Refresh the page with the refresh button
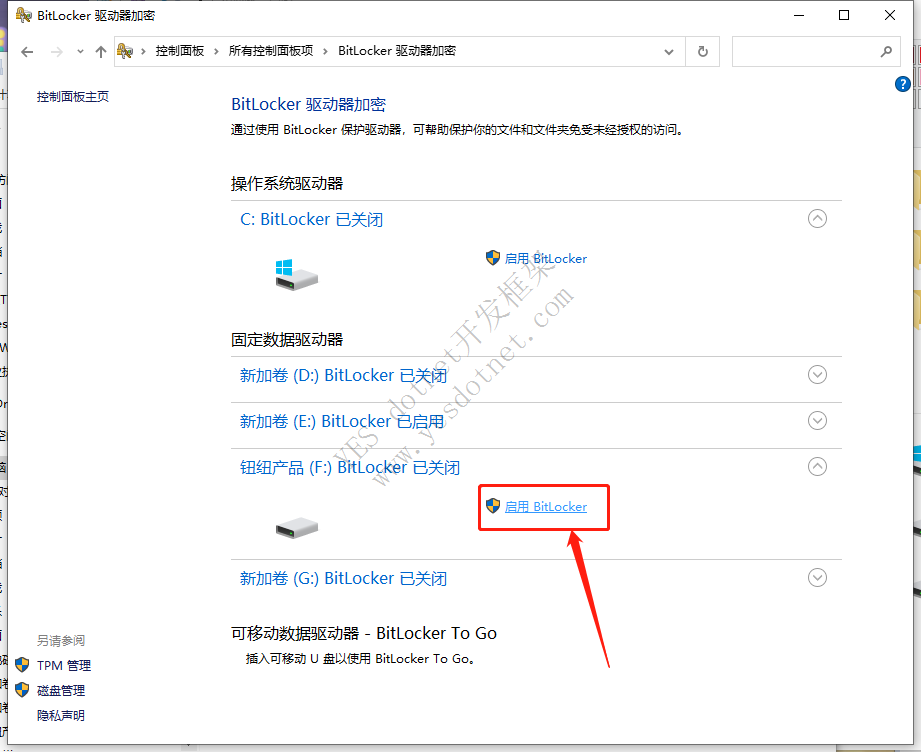921x752 pixels. click(702, 52)
